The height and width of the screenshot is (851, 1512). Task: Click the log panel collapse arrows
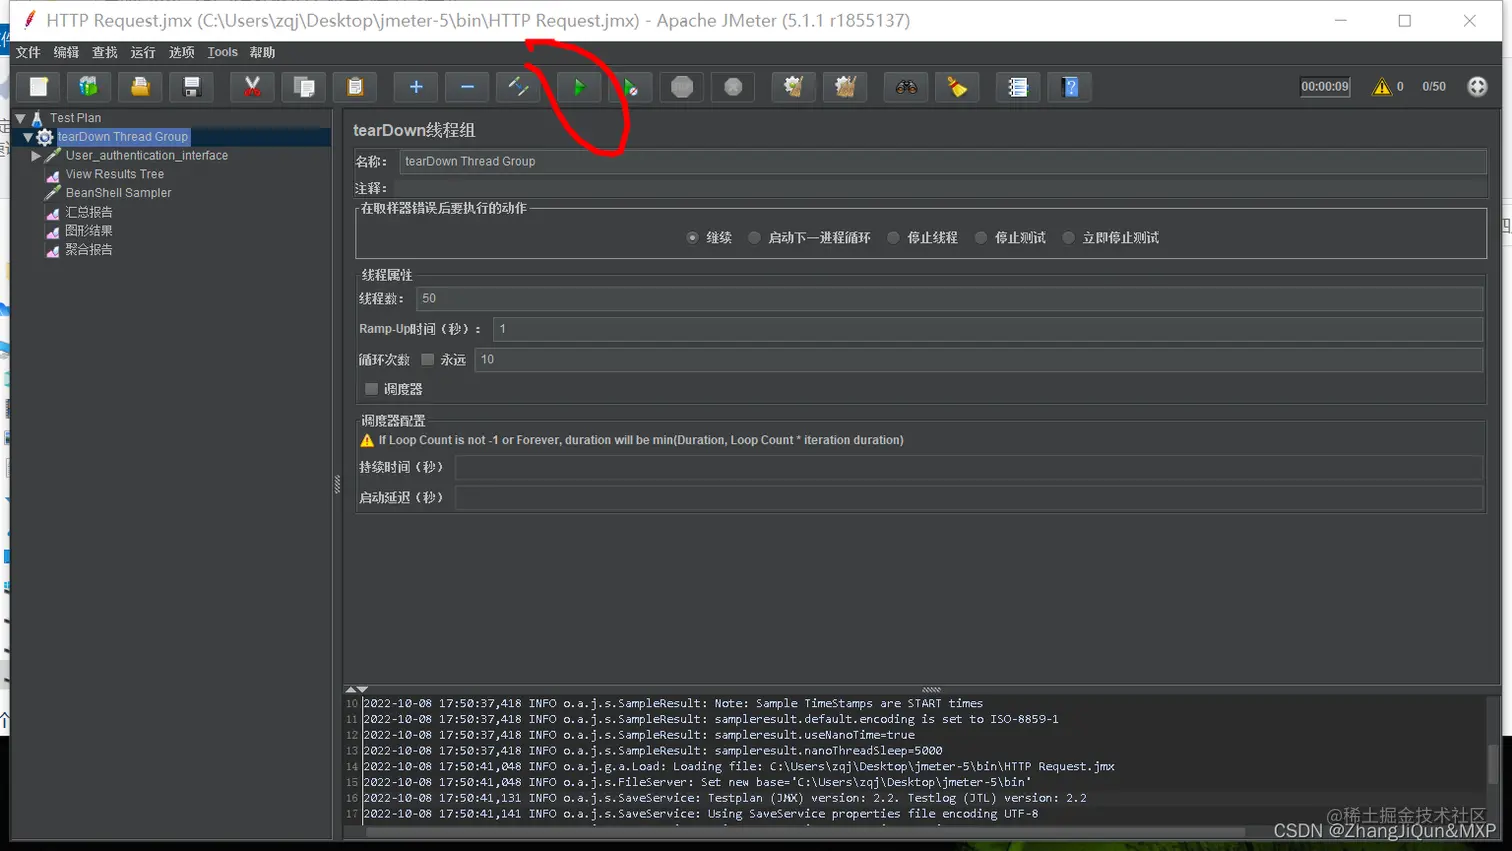coord(357,689)
